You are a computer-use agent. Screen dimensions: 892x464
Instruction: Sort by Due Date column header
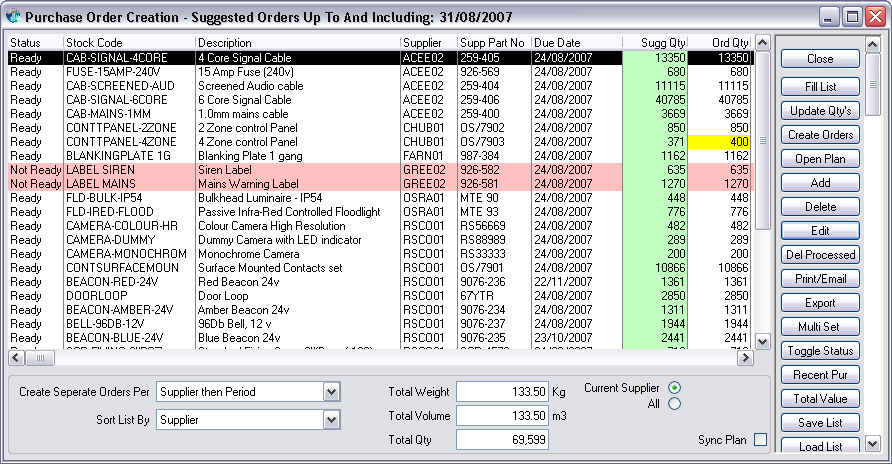coord(577,43)
